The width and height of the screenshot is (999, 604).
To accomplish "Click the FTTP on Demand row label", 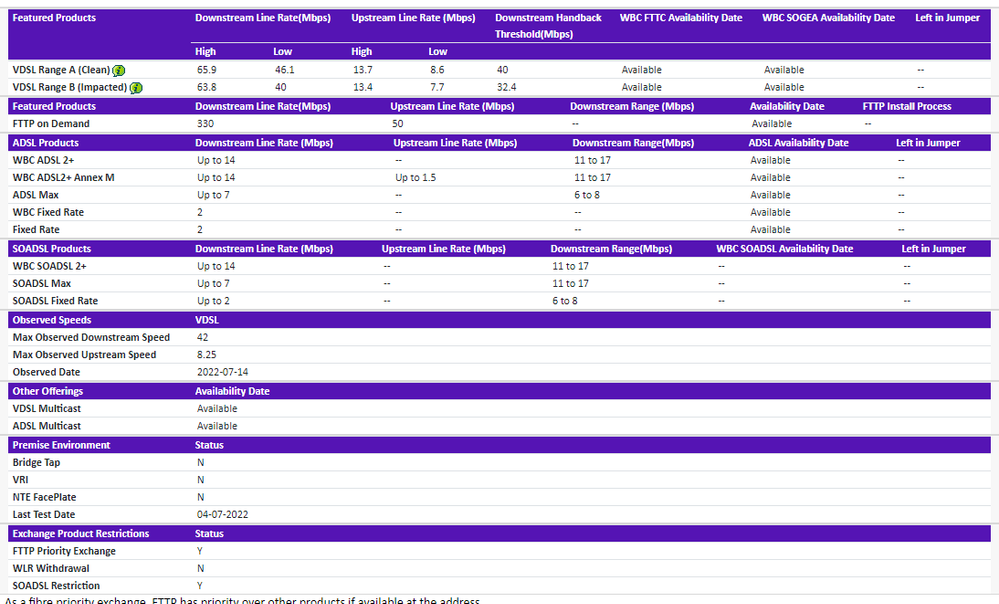I will tap(51, 124).
